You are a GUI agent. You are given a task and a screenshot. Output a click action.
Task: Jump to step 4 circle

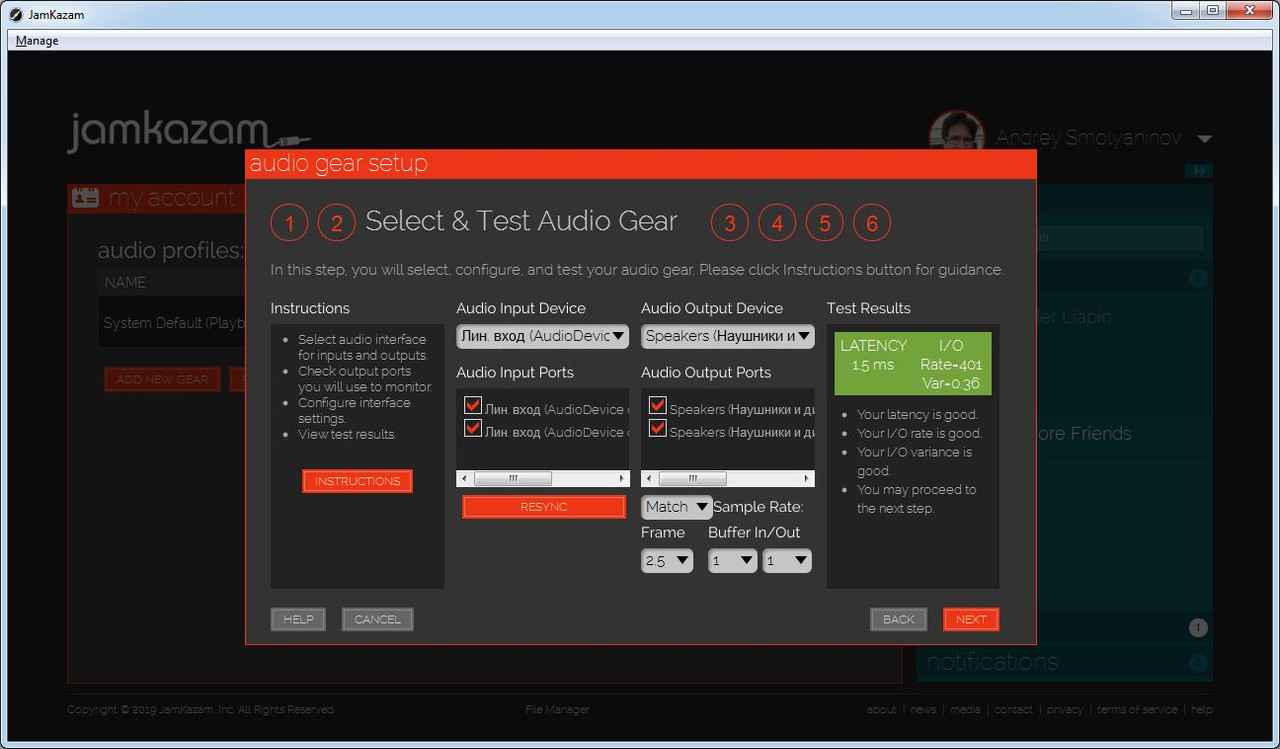tap(777, 223)
